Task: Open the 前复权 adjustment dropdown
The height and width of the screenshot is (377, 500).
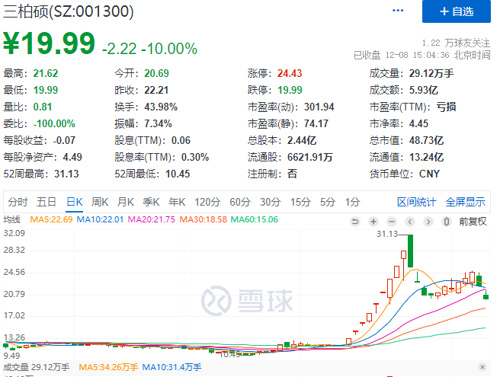Action: click(473, 221)
